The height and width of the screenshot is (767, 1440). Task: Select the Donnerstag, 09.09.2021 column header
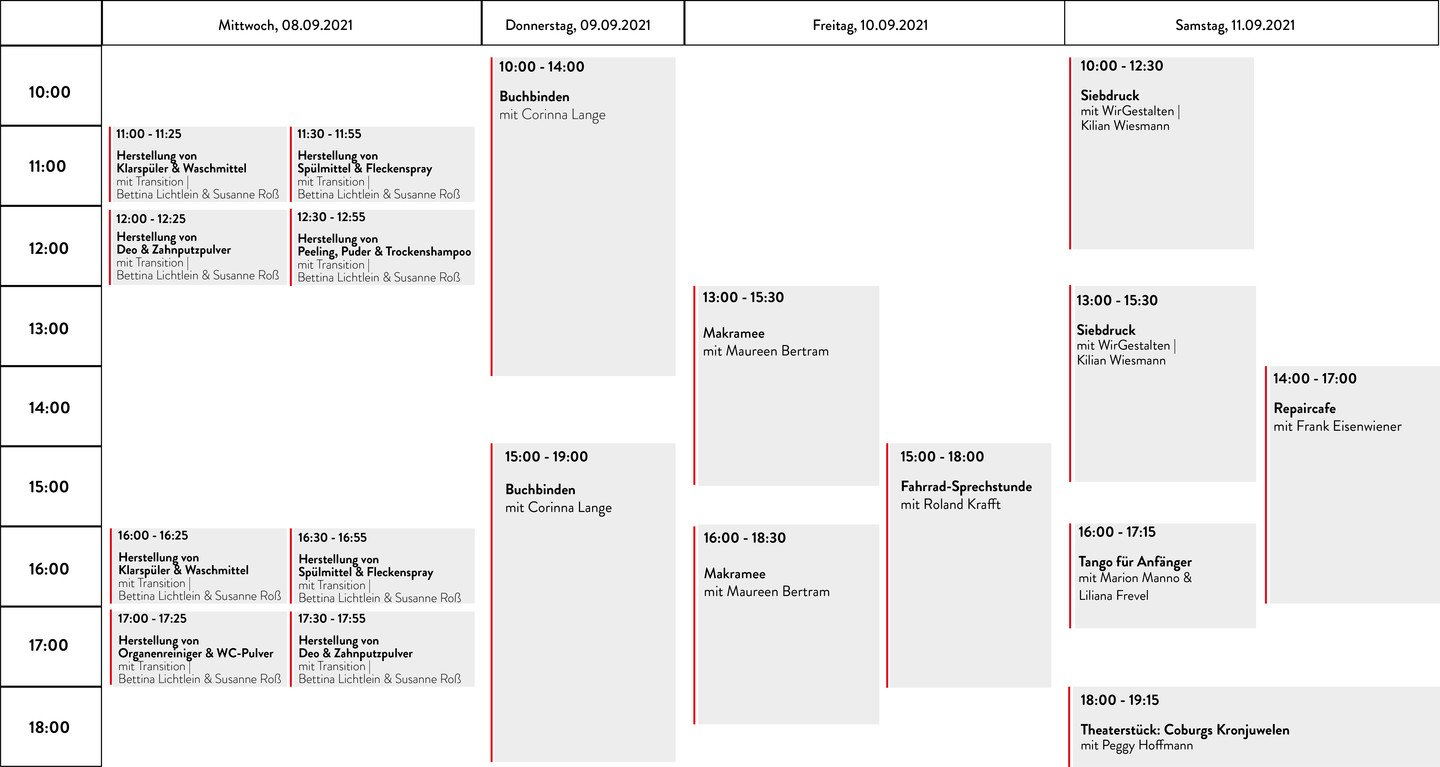(583, 24)
